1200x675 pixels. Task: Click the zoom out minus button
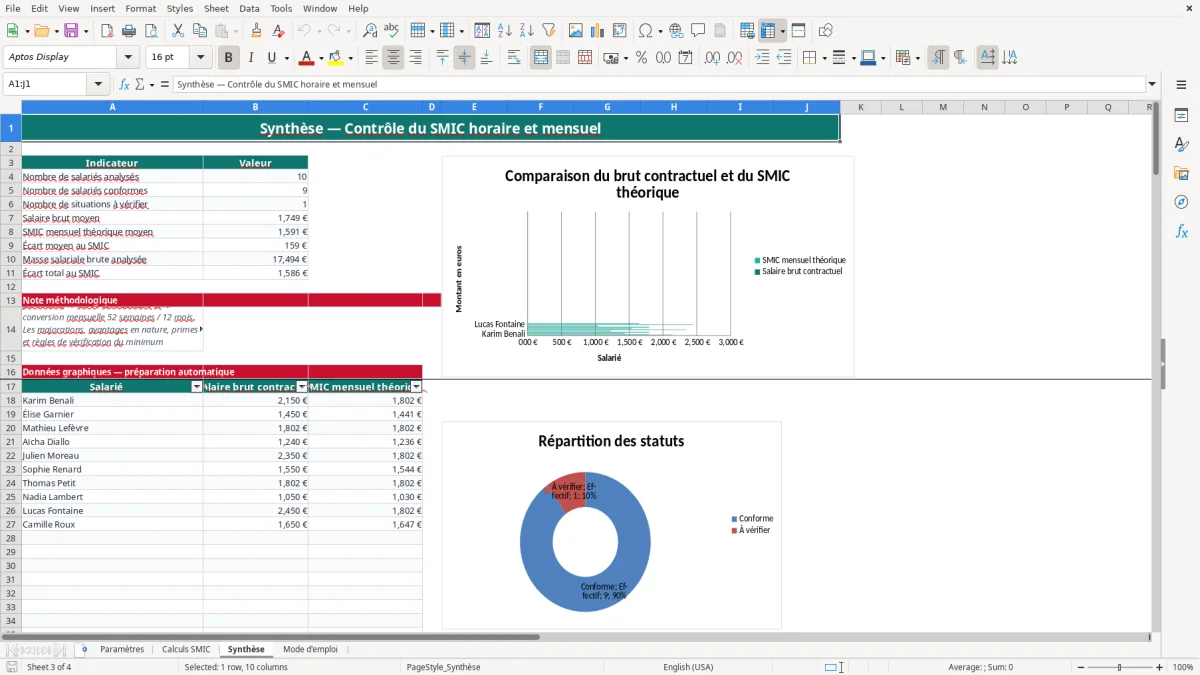click(1079, 667)
